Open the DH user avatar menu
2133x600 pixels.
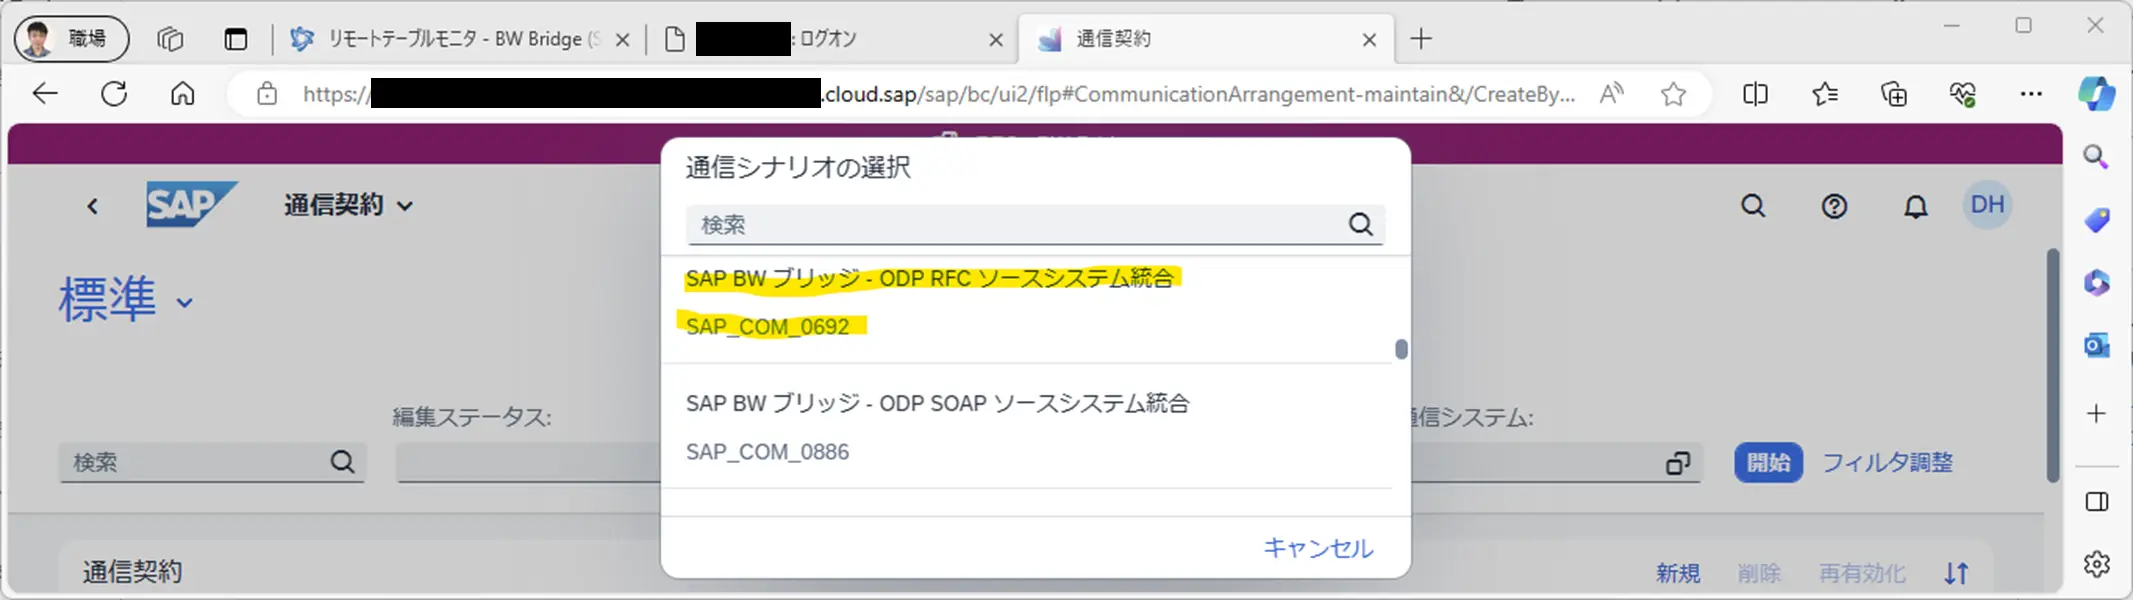tap(1987, 205)
